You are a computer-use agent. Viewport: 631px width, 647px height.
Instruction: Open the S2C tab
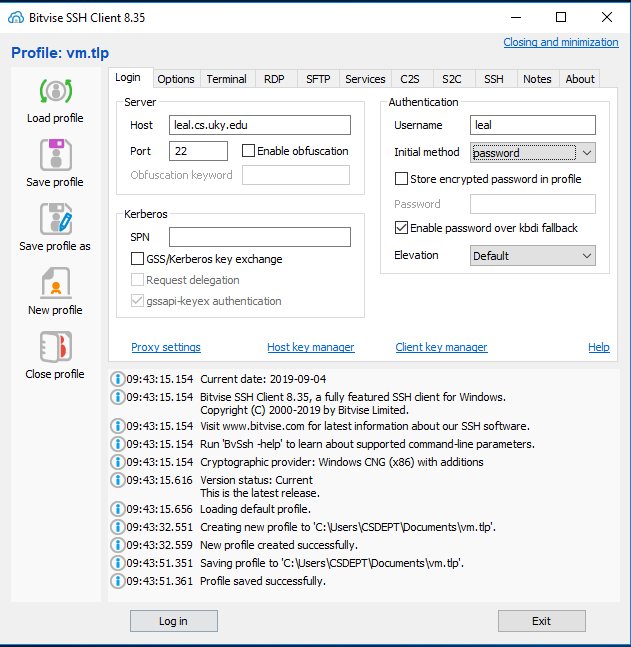coord(452,79)
